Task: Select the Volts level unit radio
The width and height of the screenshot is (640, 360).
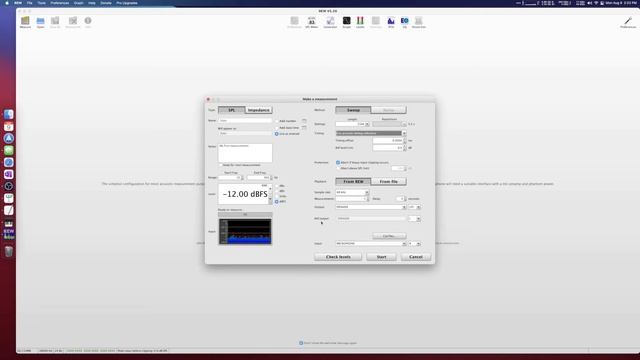Action: tap(277, 196)
